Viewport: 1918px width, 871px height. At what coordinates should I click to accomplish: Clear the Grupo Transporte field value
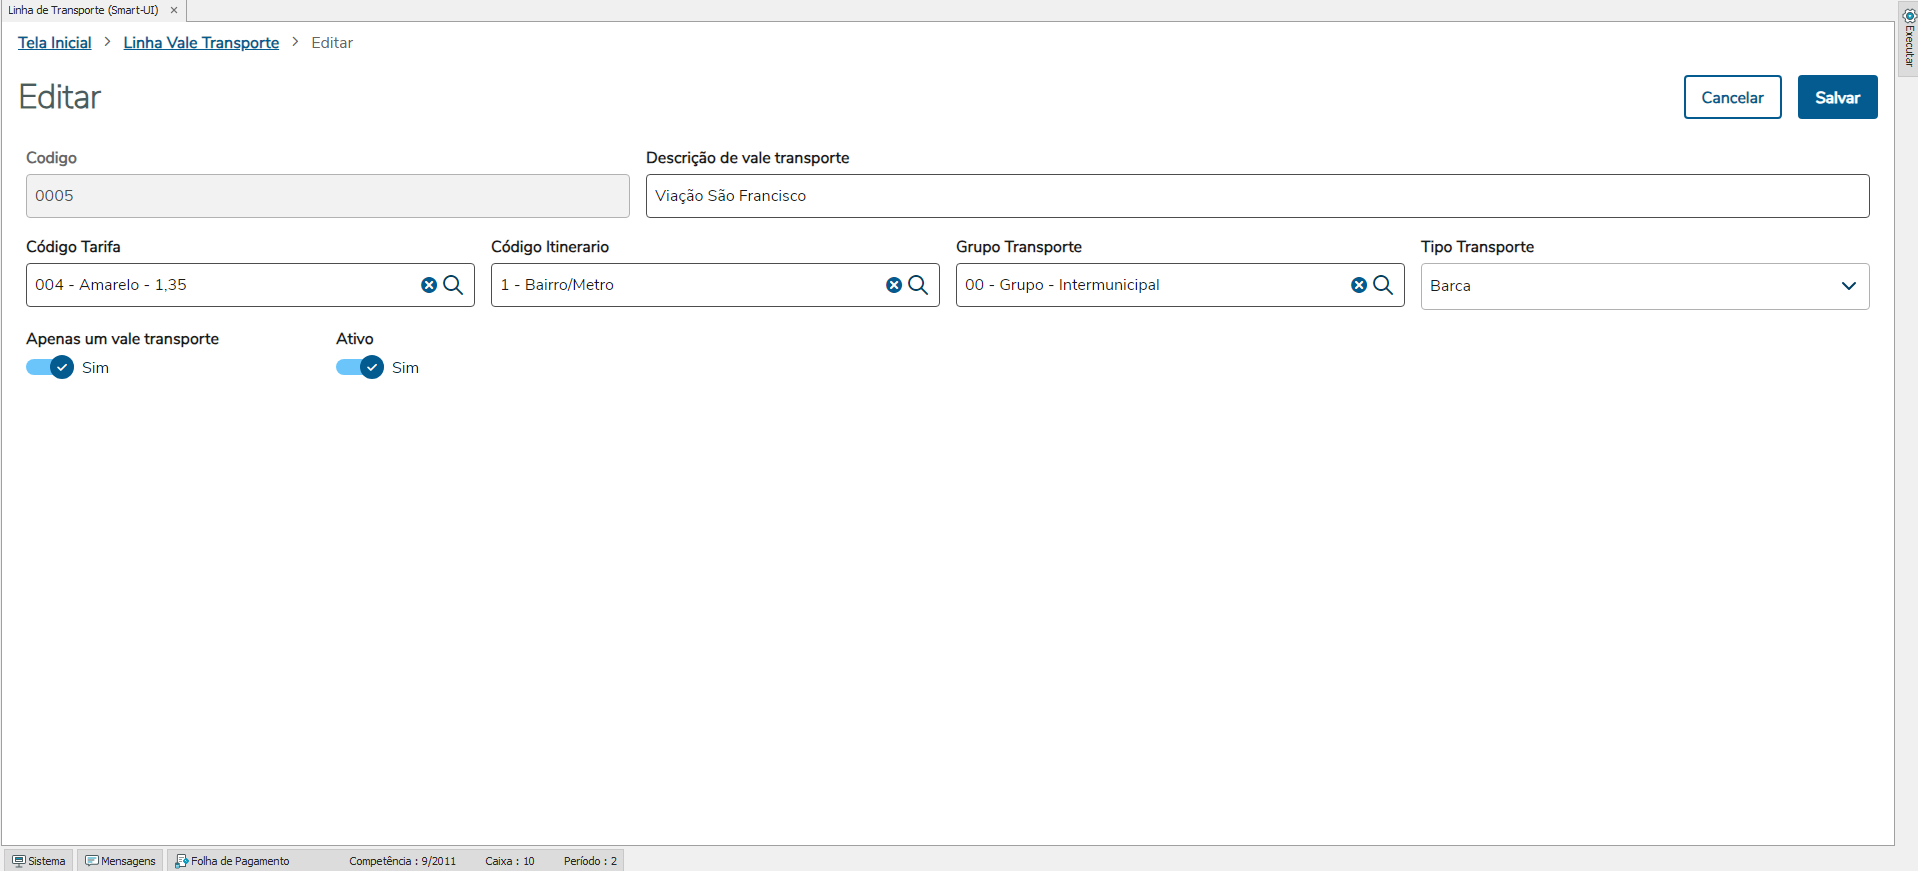1359,285
